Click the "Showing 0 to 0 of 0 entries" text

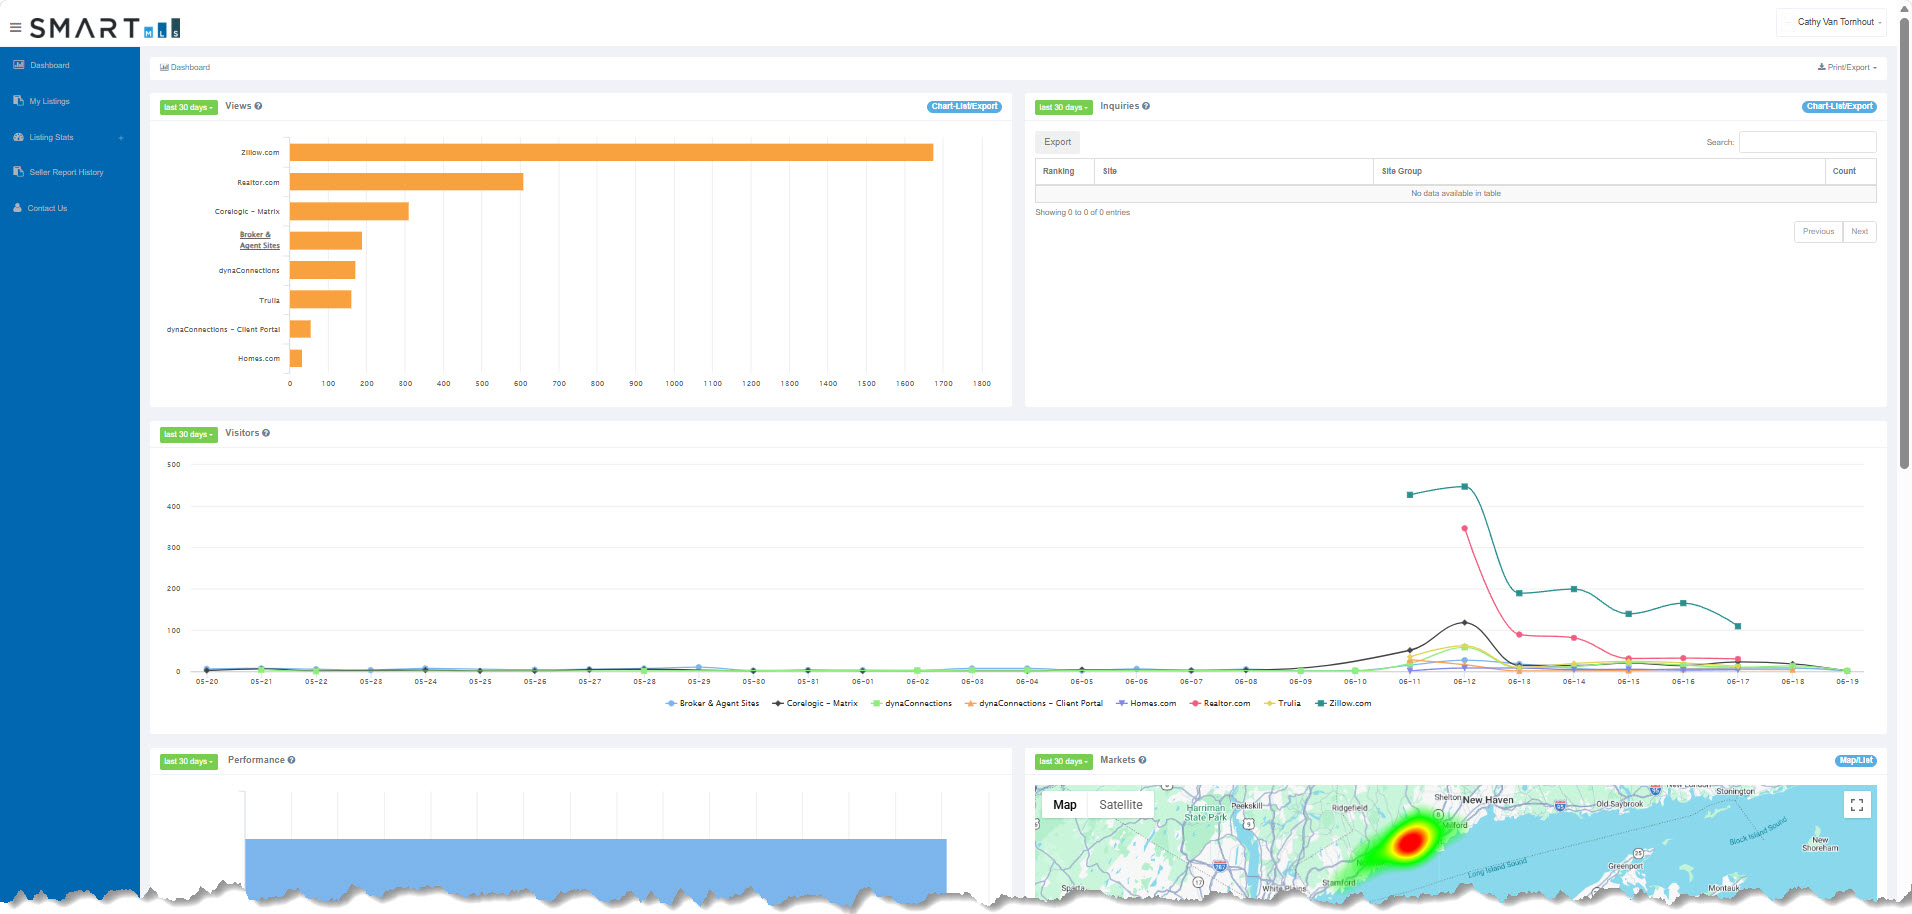point(1082,212)
